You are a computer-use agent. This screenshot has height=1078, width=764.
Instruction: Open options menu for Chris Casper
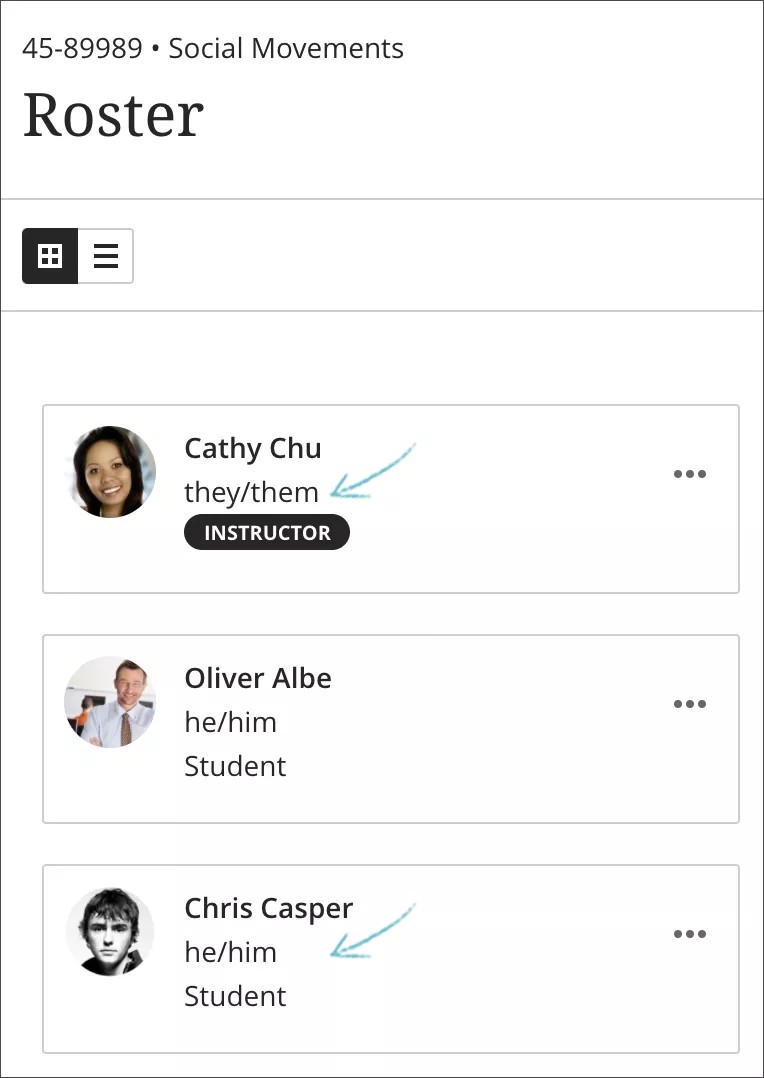690,934
